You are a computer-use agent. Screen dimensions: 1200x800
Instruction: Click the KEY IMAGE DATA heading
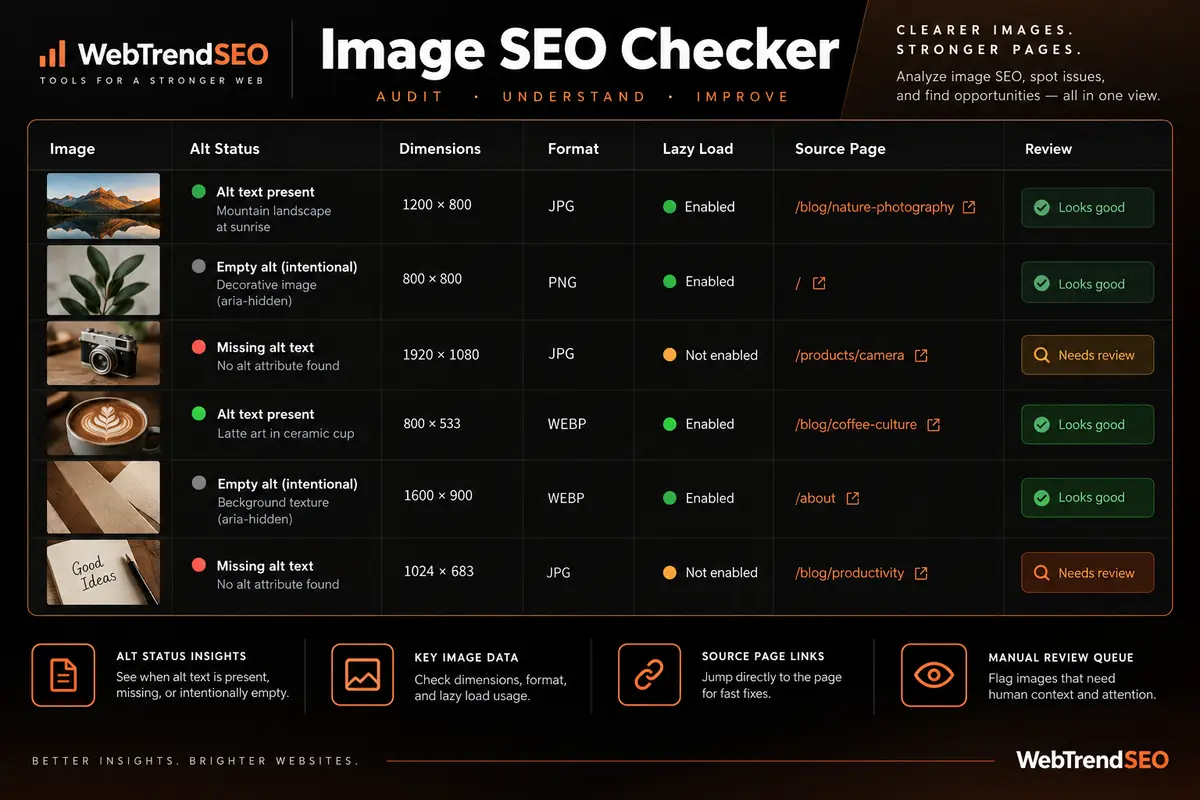(466, 658)
